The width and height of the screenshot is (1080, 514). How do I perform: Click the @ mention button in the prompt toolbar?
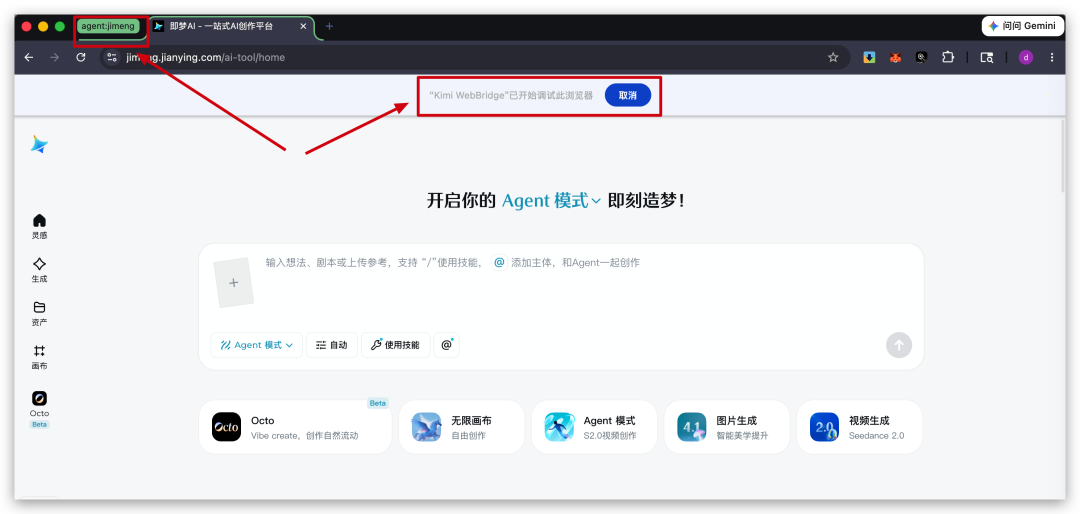click(446, 345)
